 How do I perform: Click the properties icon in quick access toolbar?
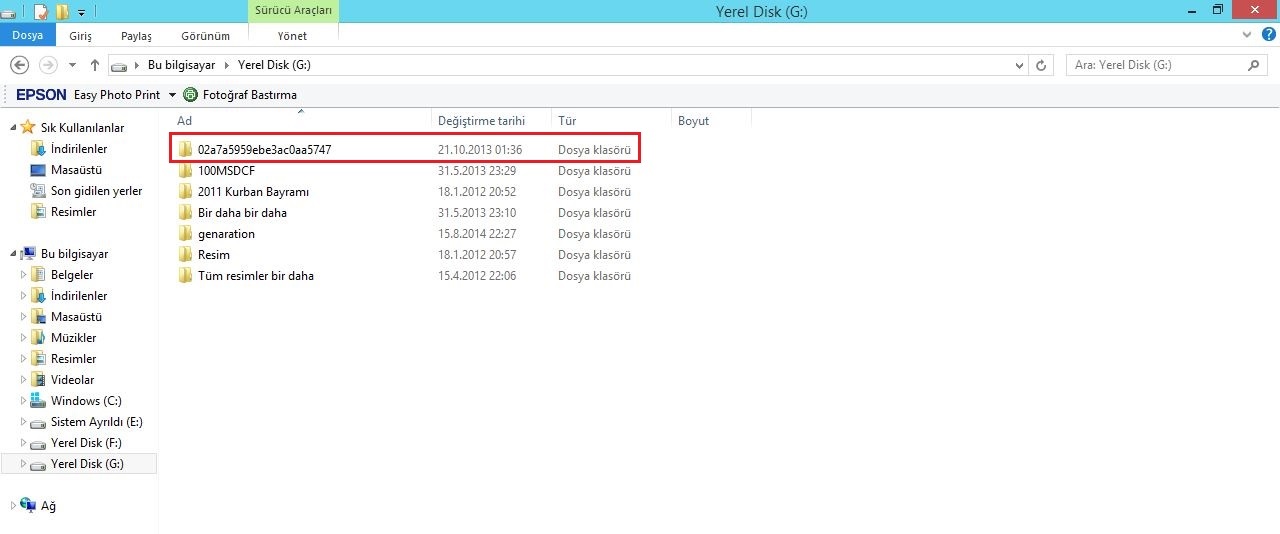[41, 12]
